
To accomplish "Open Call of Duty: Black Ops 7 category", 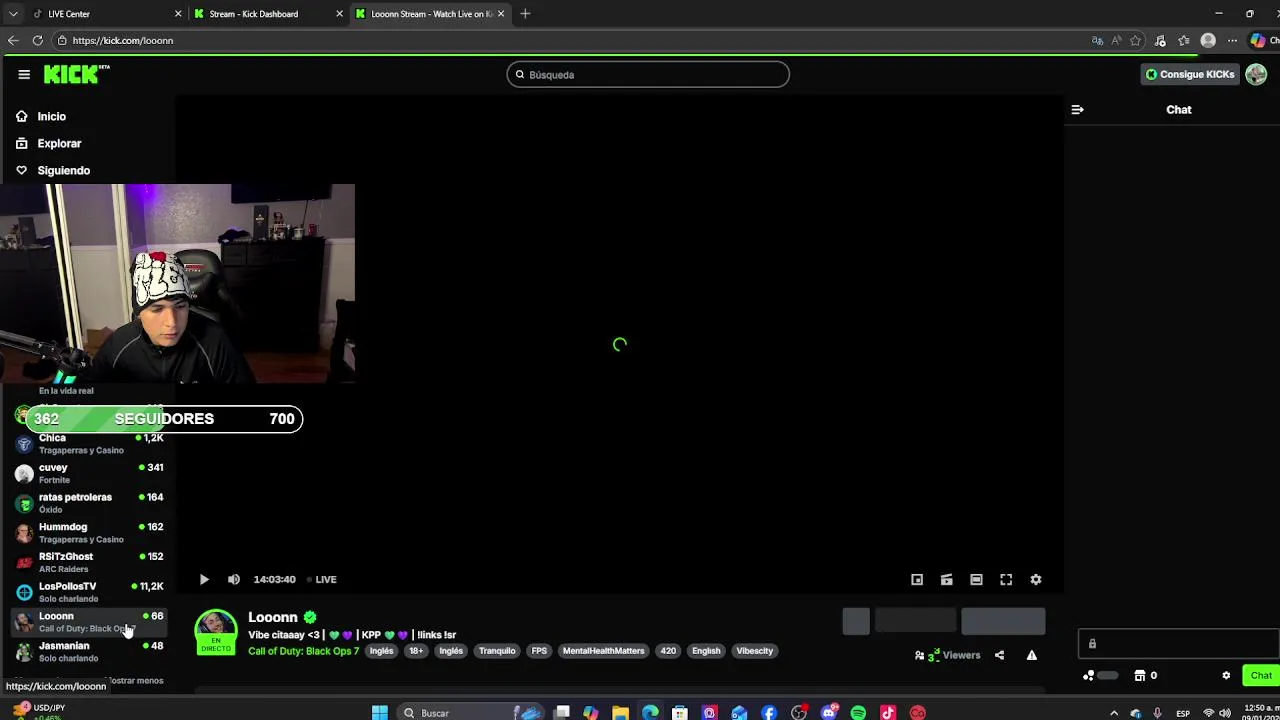I will click(x=303, y=651).
